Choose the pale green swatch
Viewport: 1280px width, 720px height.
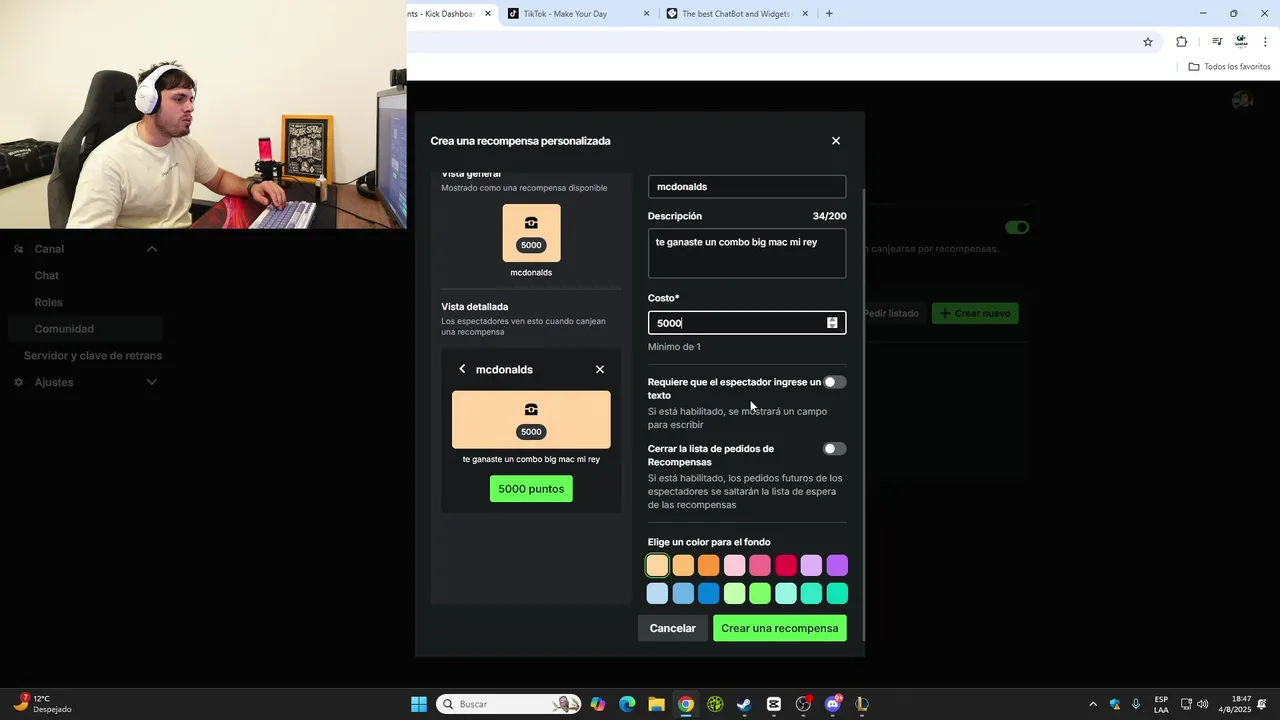(x=735, y=594)
